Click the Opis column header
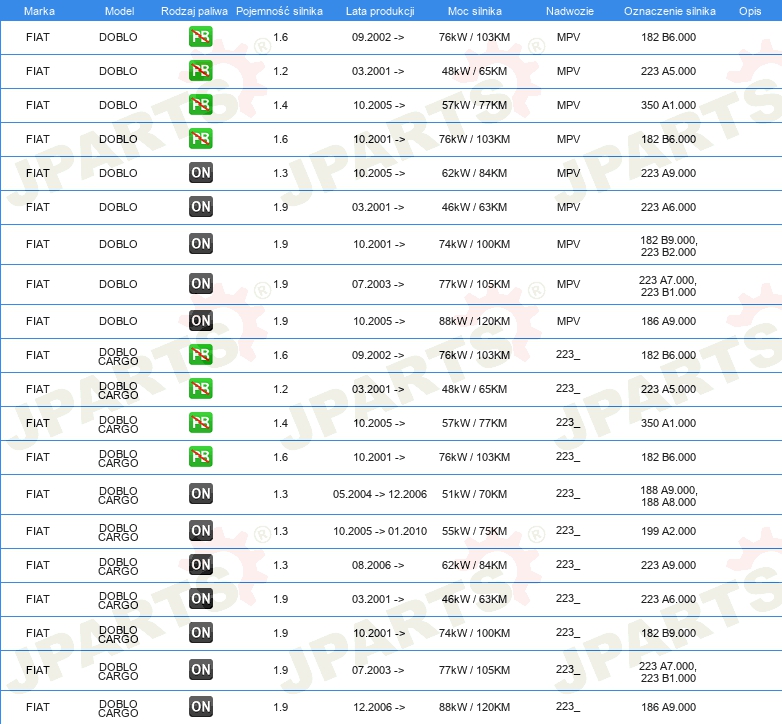Image resolution: width=782 pixels, height=724 pixels. (750, 11)
